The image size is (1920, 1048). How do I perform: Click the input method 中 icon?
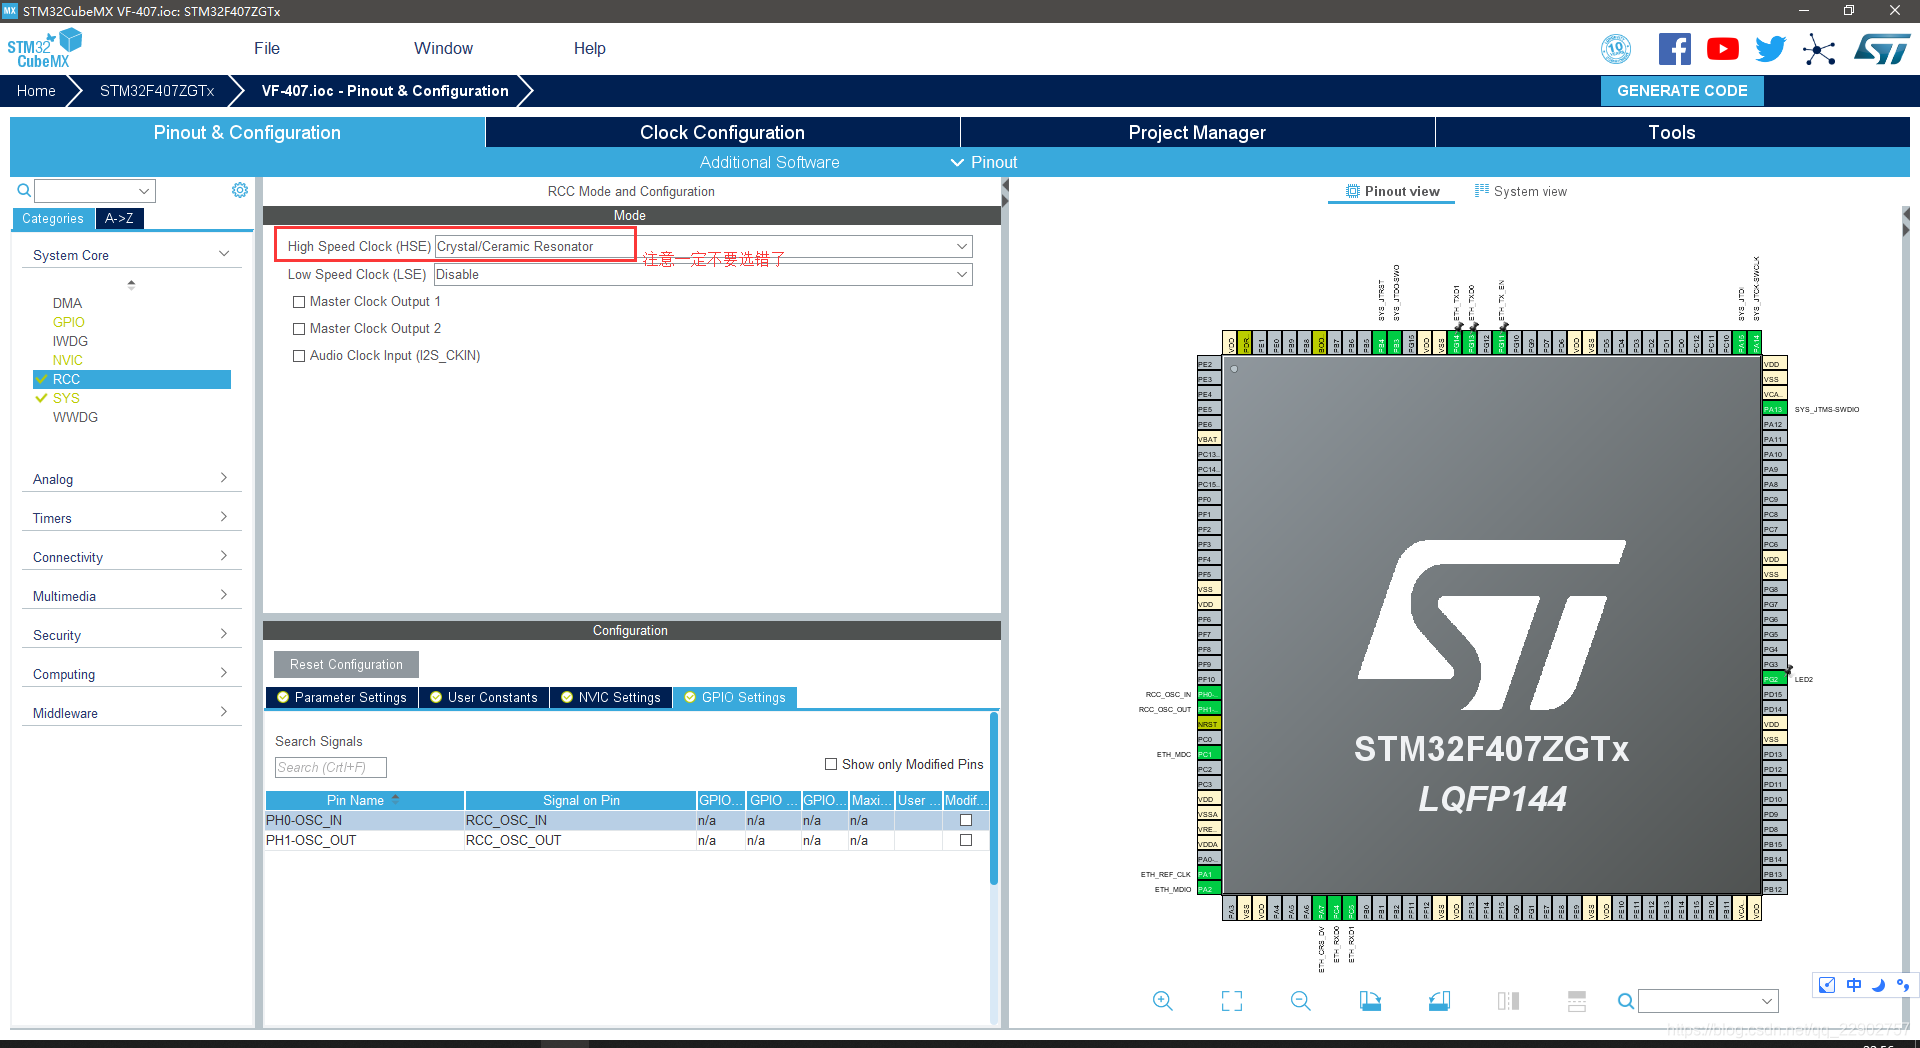pyautogui.click(x=1853, y=985)
